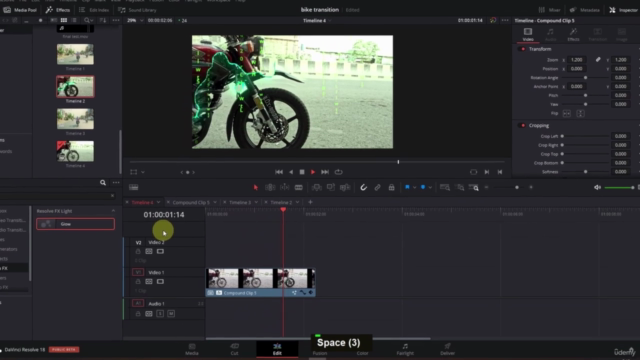Click the viewer scrub bar playhead
Screen dimensions: 640x360
click(x=398, y=162)
